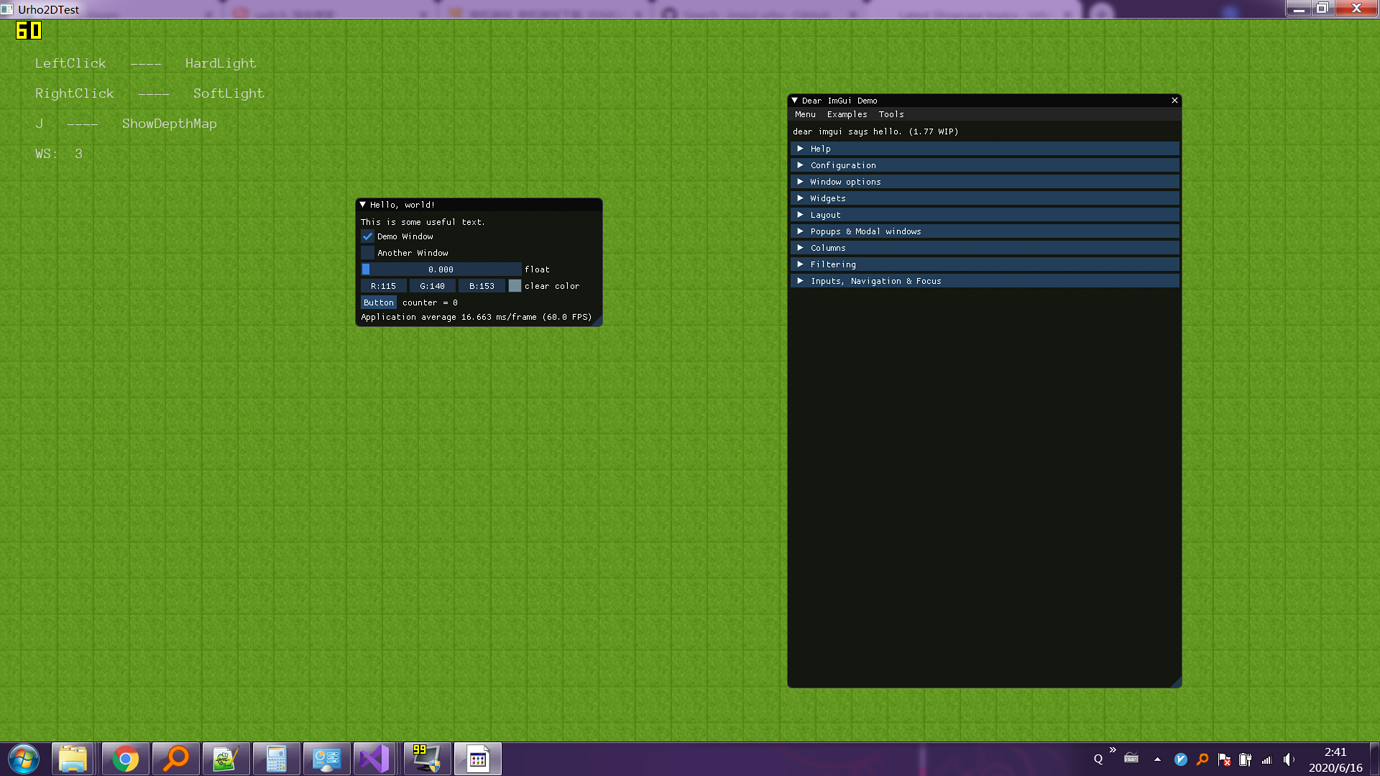The width and height of the screenshot is (1380, 776).
Task: Click the 'WS: 3' text
Action: click(59, 154)
